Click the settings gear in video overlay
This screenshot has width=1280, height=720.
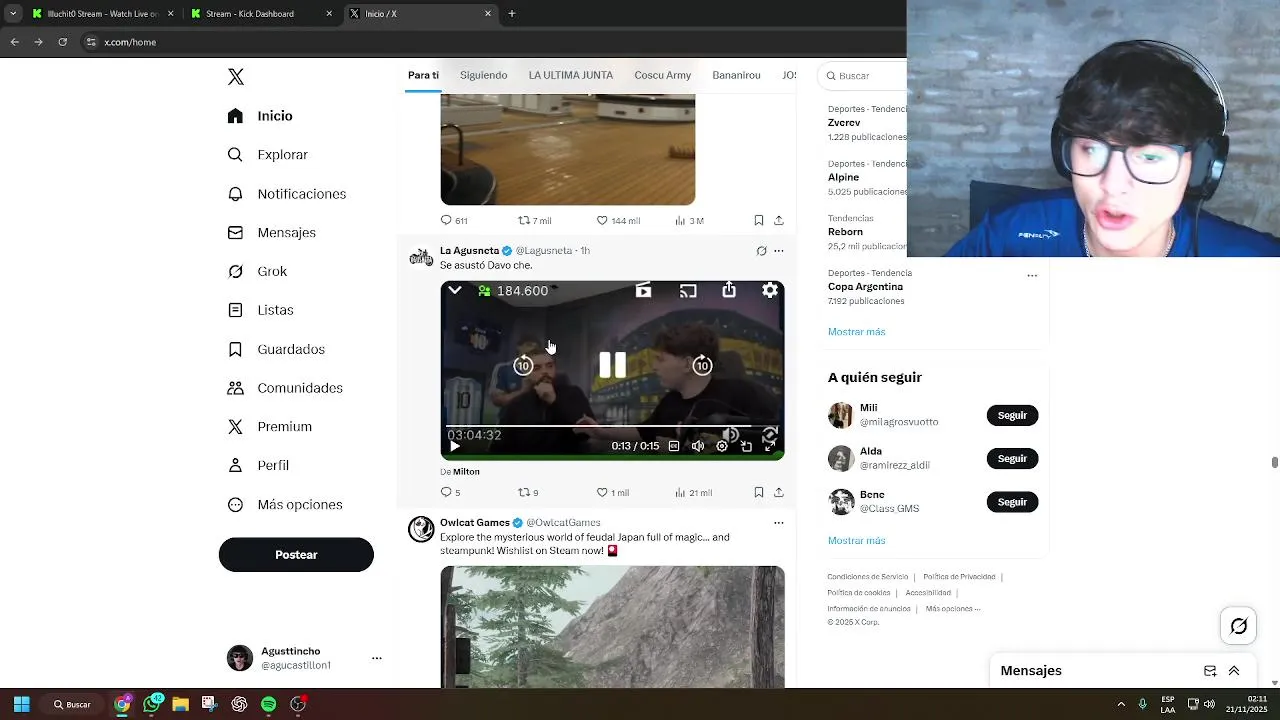770,290
